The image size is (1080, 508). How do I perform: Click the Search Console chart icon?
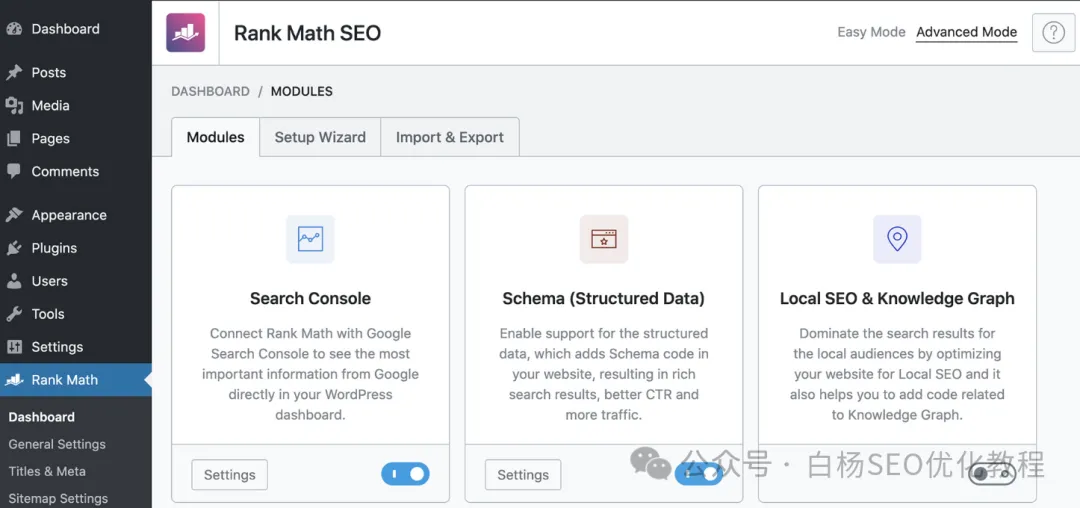(310, 239)
